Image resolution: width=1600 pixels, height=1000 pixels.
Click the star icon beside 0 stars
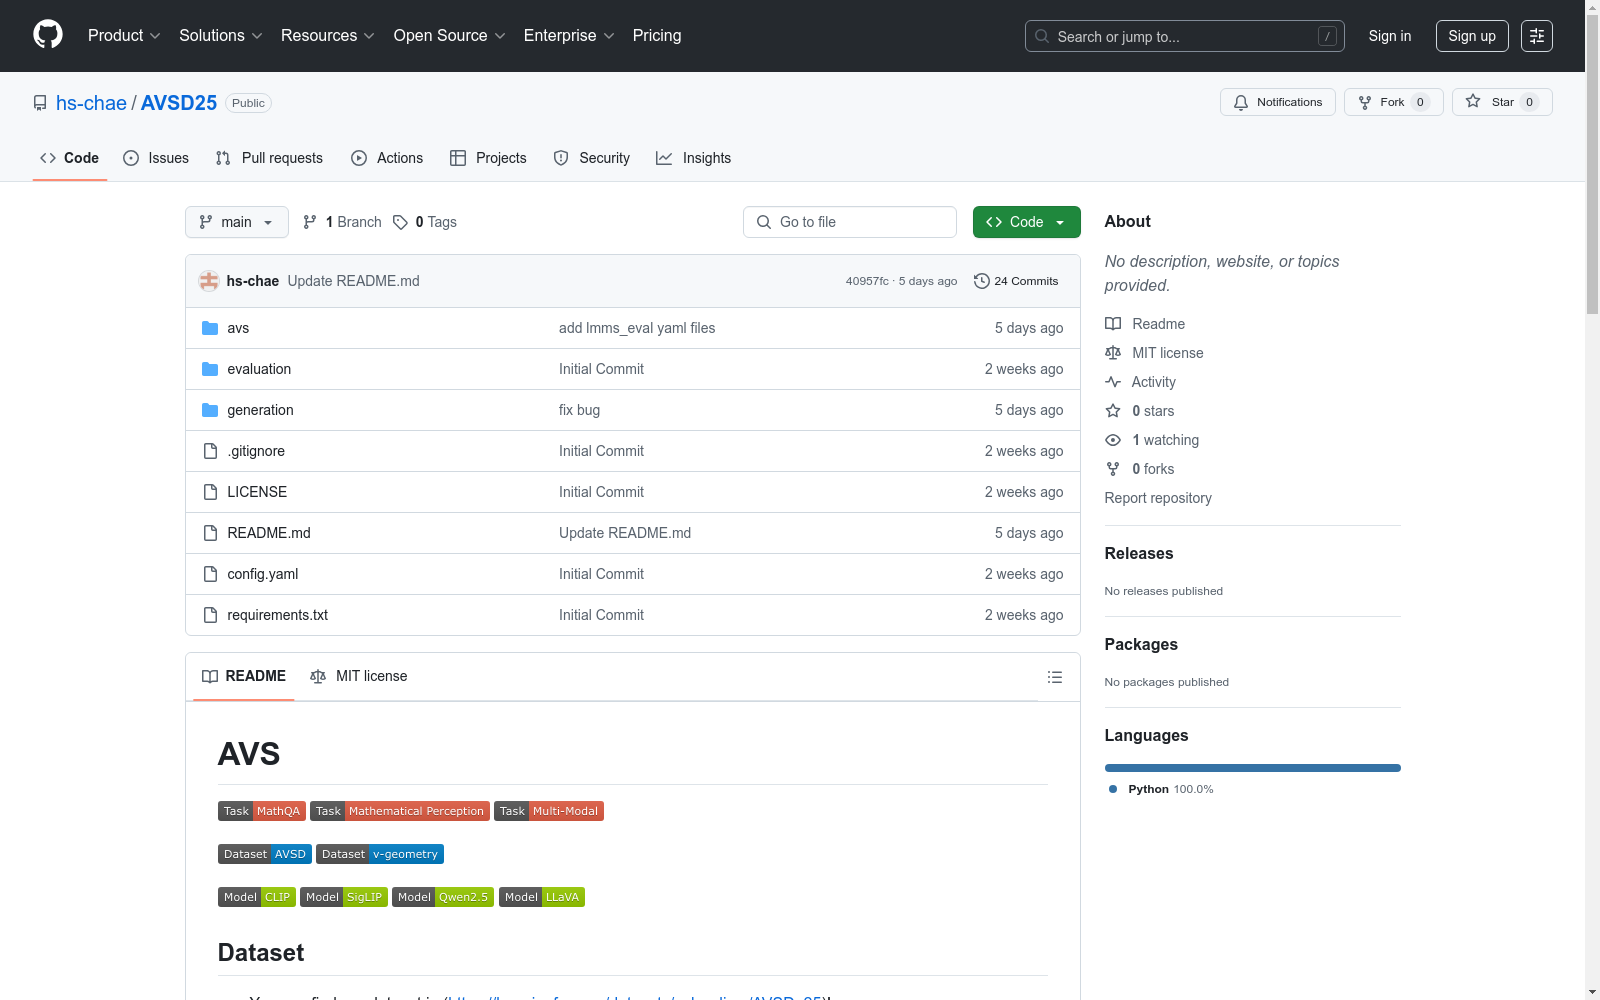tap(1113, 411)
